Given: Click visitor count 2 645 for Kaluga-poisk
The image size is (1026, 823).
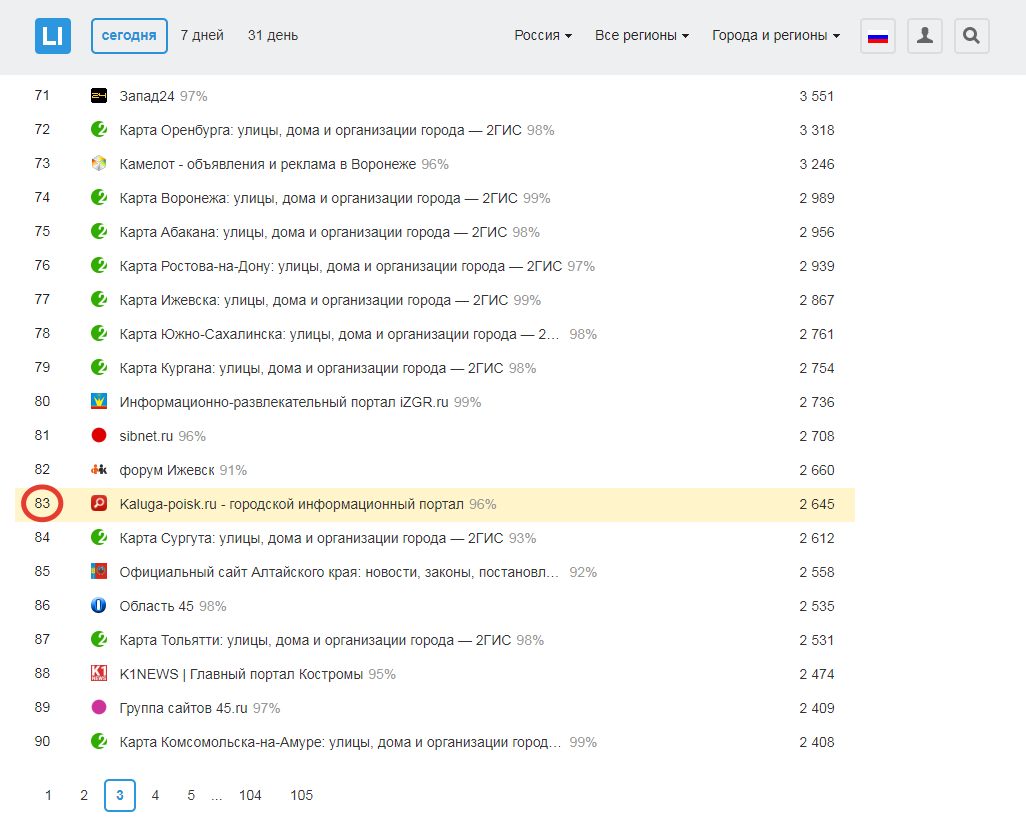Looking at the screenshot, I should [x=816, y=504].
